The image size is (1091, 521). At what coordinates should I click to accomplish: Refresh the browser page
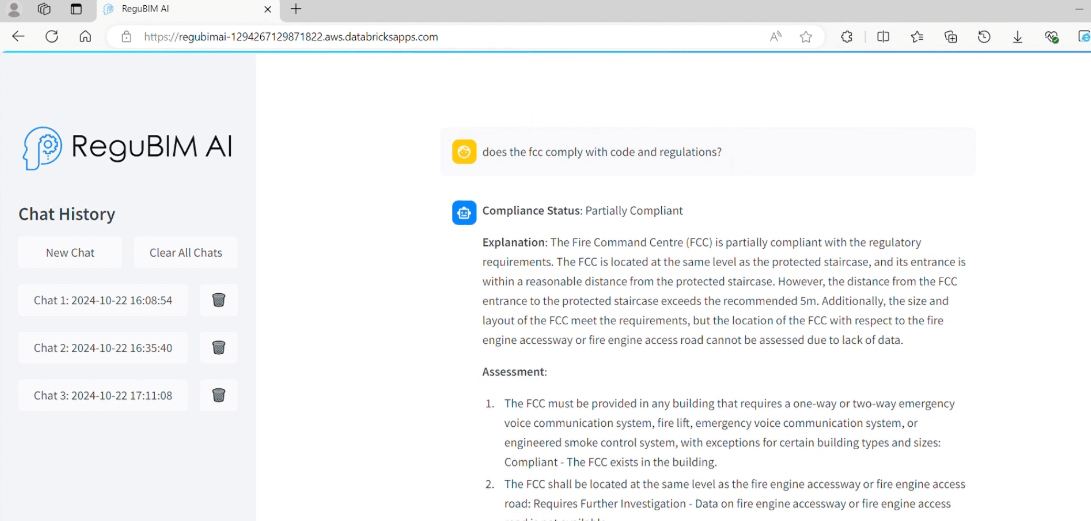tap(52, 37)
